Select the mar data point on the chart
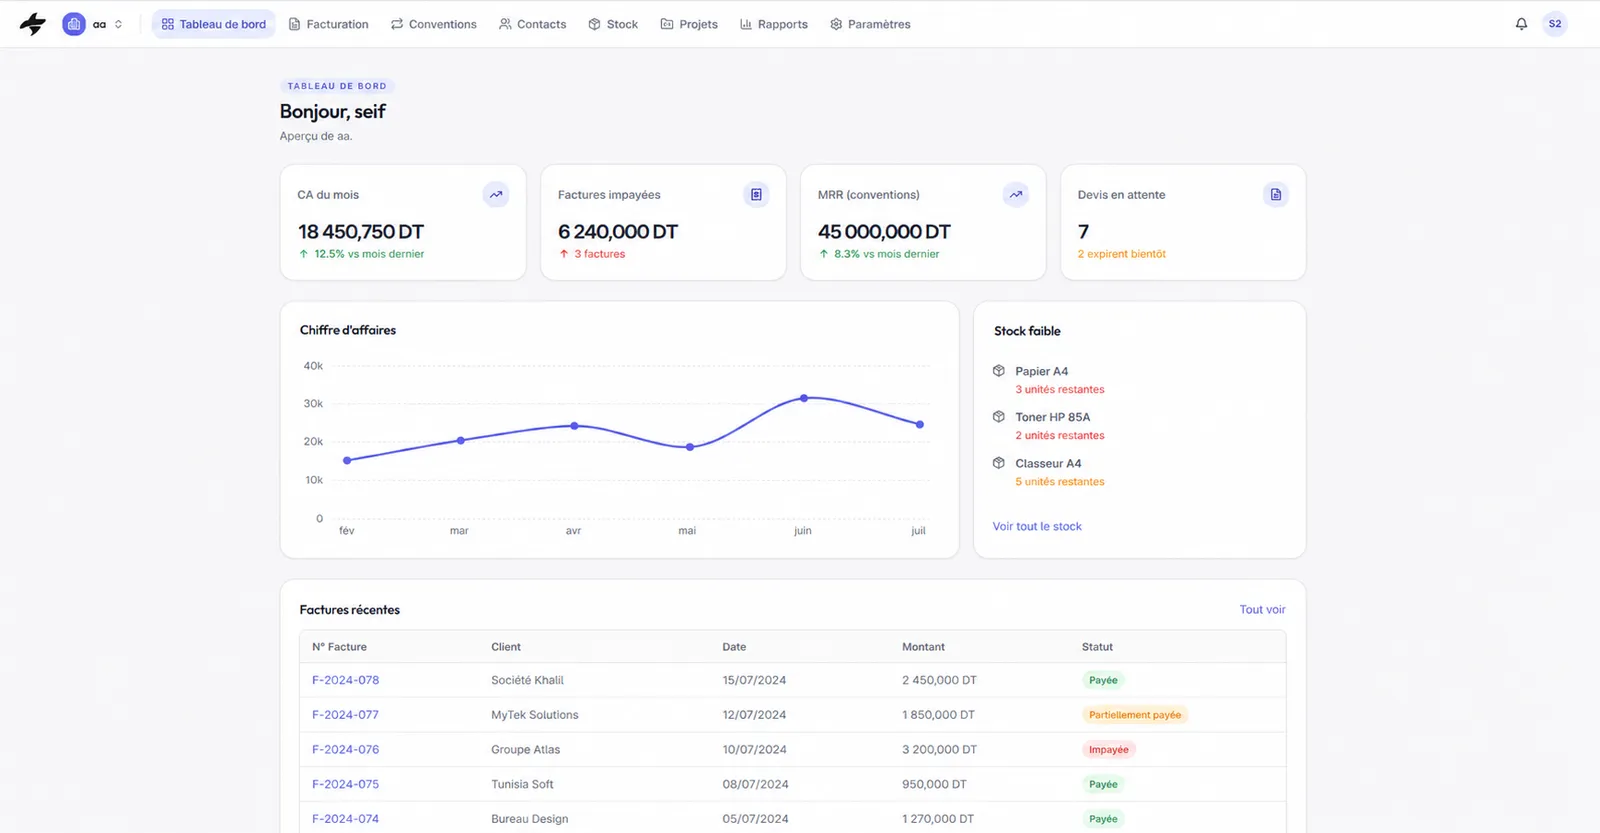Screen dimensions: 1600x833 pos(461,440)
